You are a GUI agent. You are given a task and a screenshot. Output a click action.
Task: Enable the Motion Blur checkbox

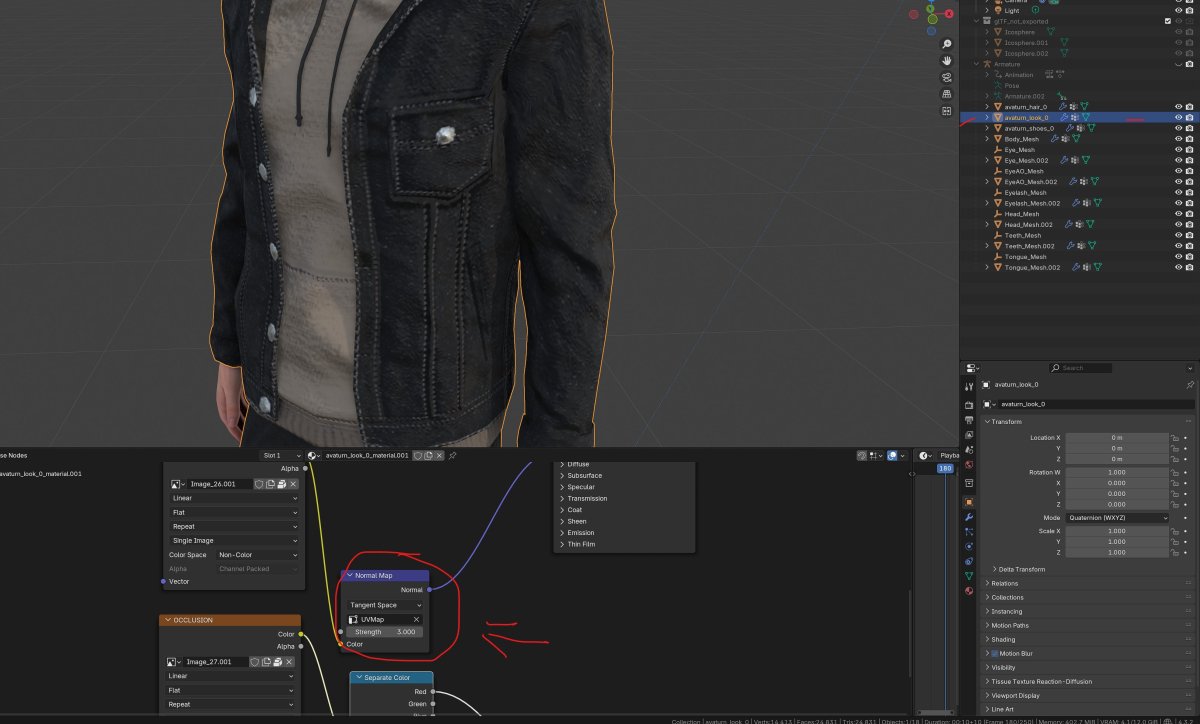click(x=994, y=653)
